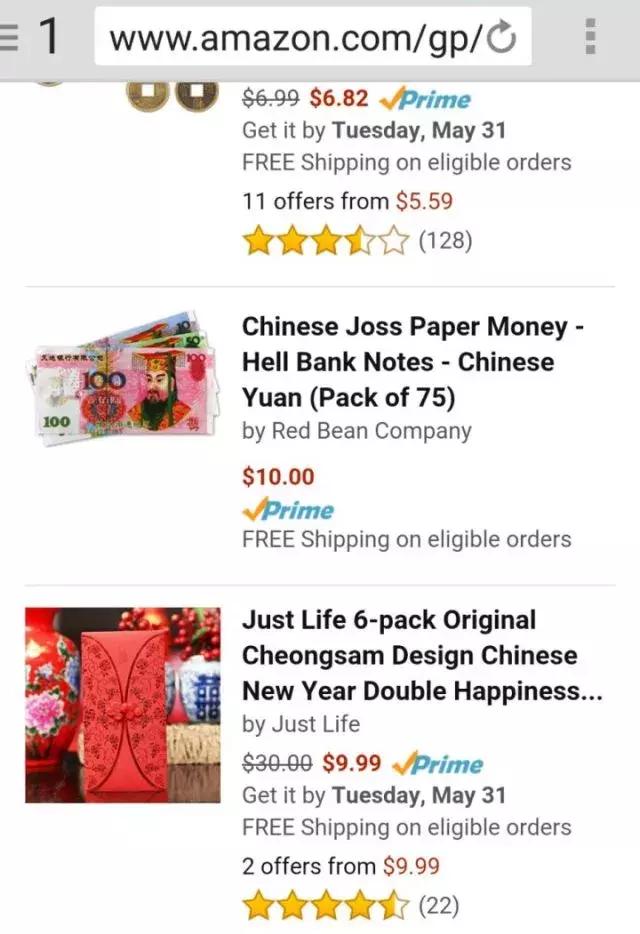Open Chinese Joss Paper Money listing title
This screenshot has height=934, width=640.
pos(413,362)
